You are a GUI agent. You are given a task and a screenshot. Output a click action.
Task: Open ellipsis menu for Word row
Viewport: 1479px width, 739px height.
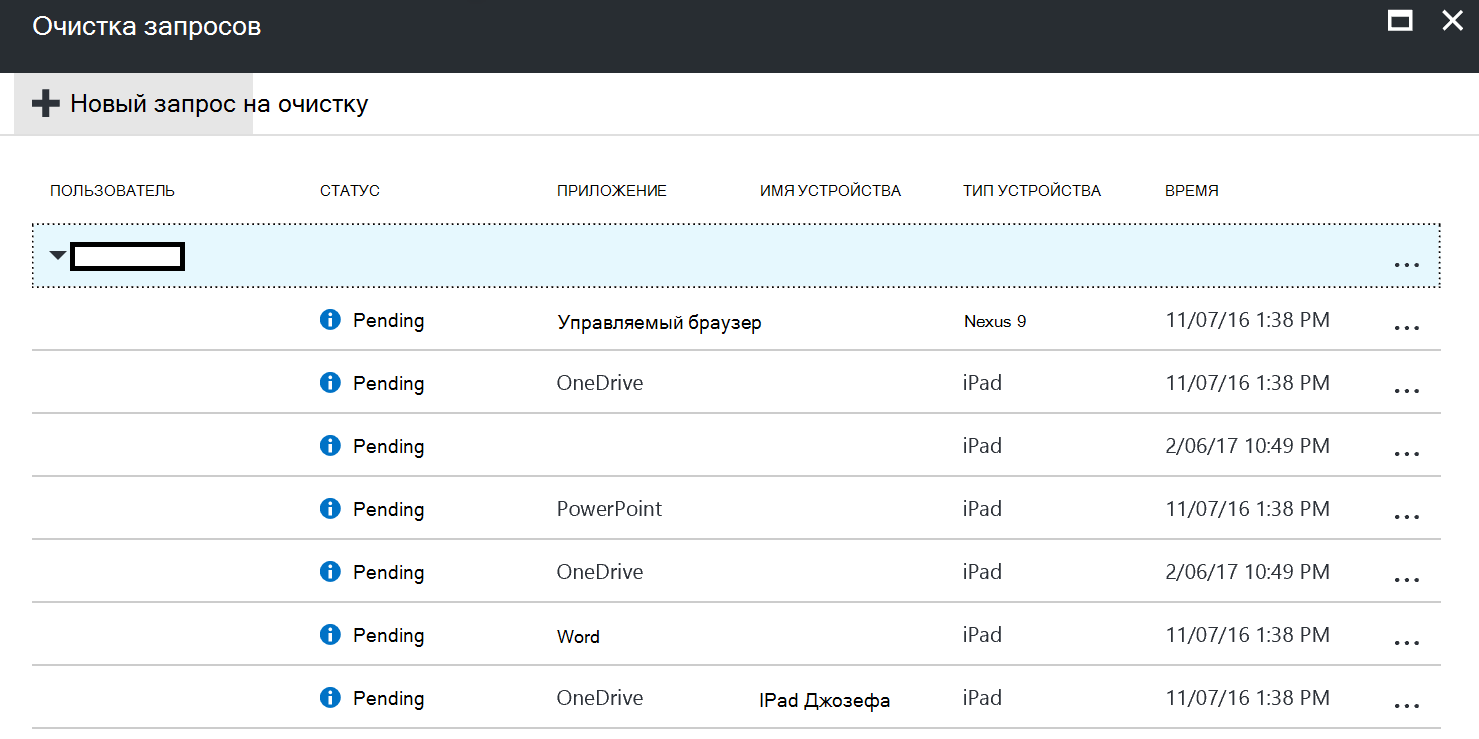1406,643
